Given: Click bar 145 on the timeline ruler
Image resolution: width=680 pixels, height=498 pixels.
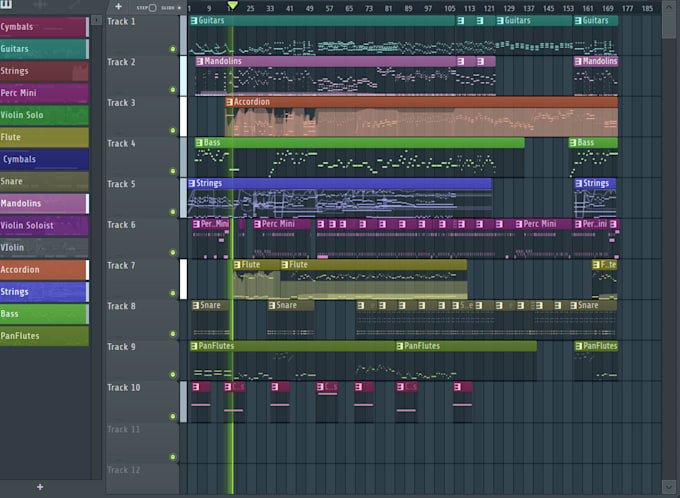Looking at the screenshot, I should click(548, 8).
